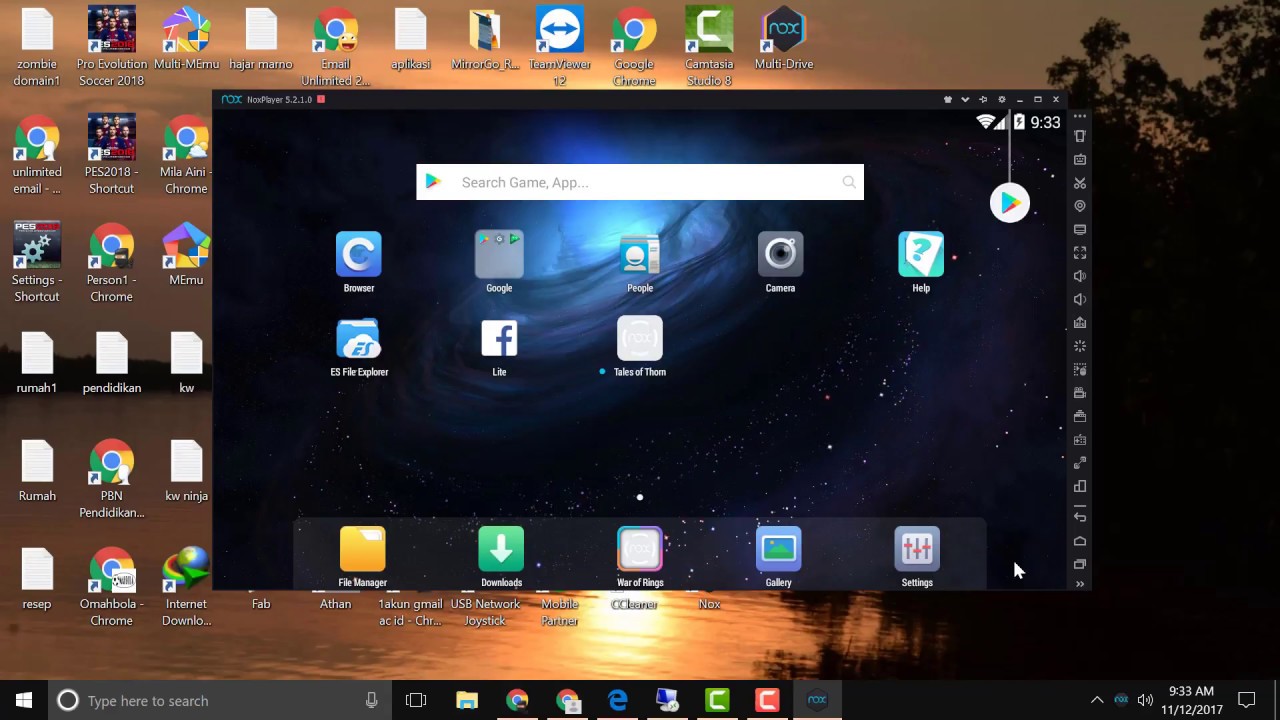Screen dimensions: 1280x720
Task: Select Internet Download Manager desktop icon
Action: [x=186, y=587]
